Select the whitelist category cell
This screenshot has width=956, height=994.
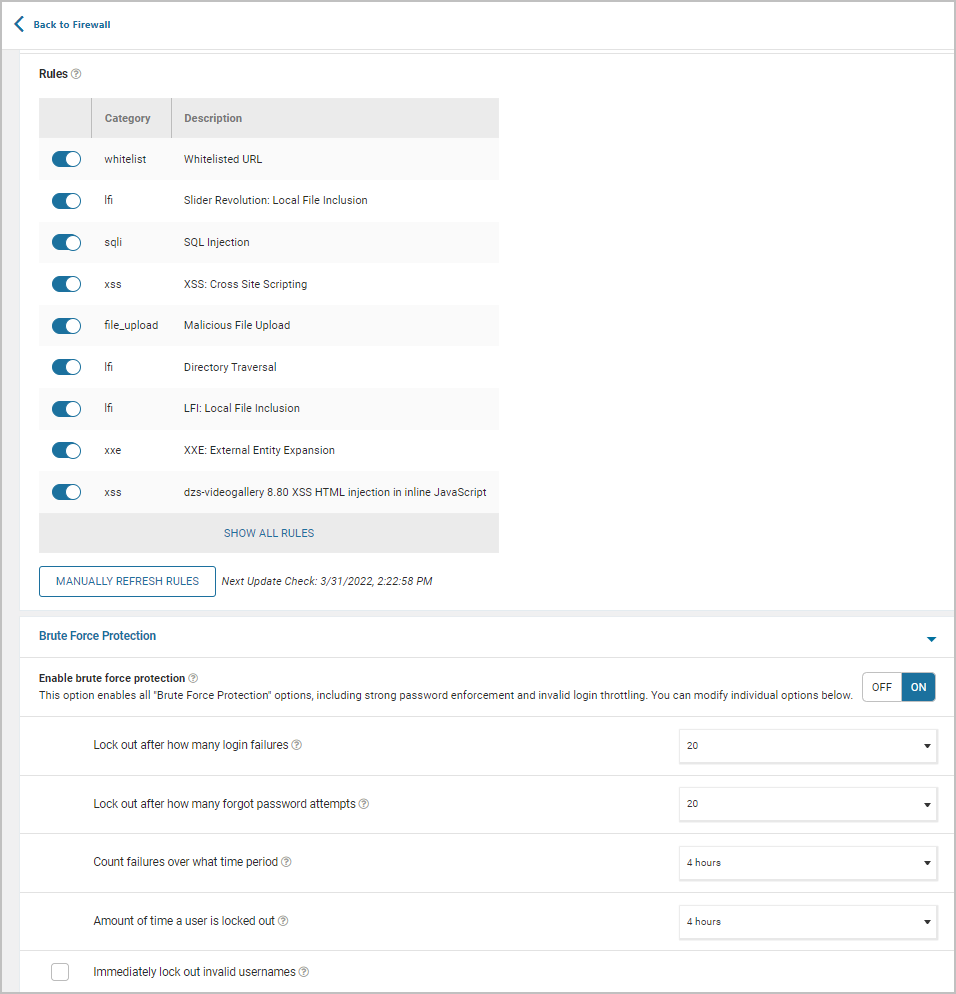tap(125, 159)
